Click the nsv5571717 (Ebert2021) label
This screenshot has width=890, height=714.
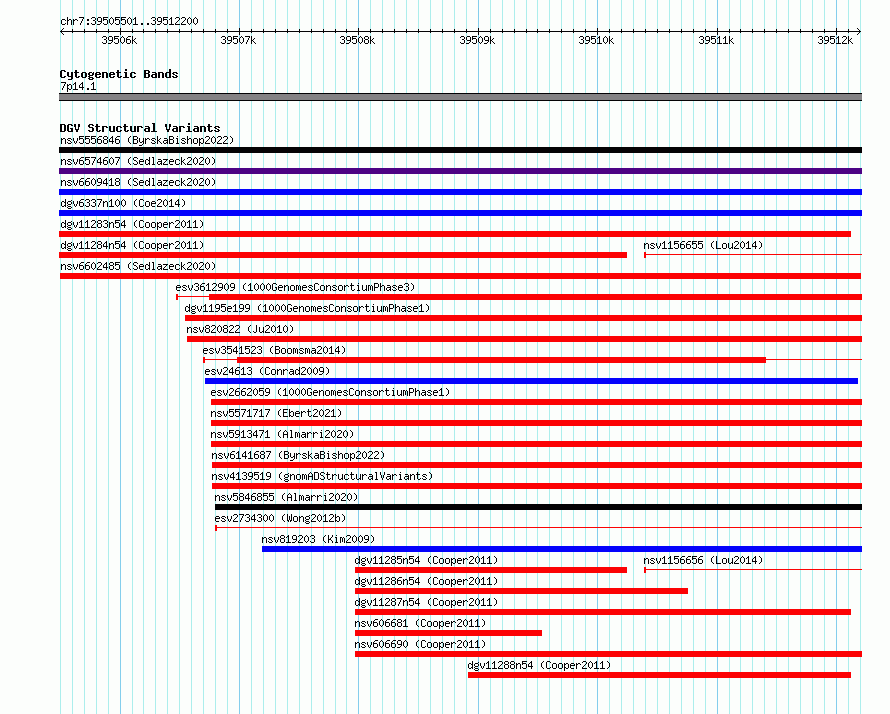276,413
